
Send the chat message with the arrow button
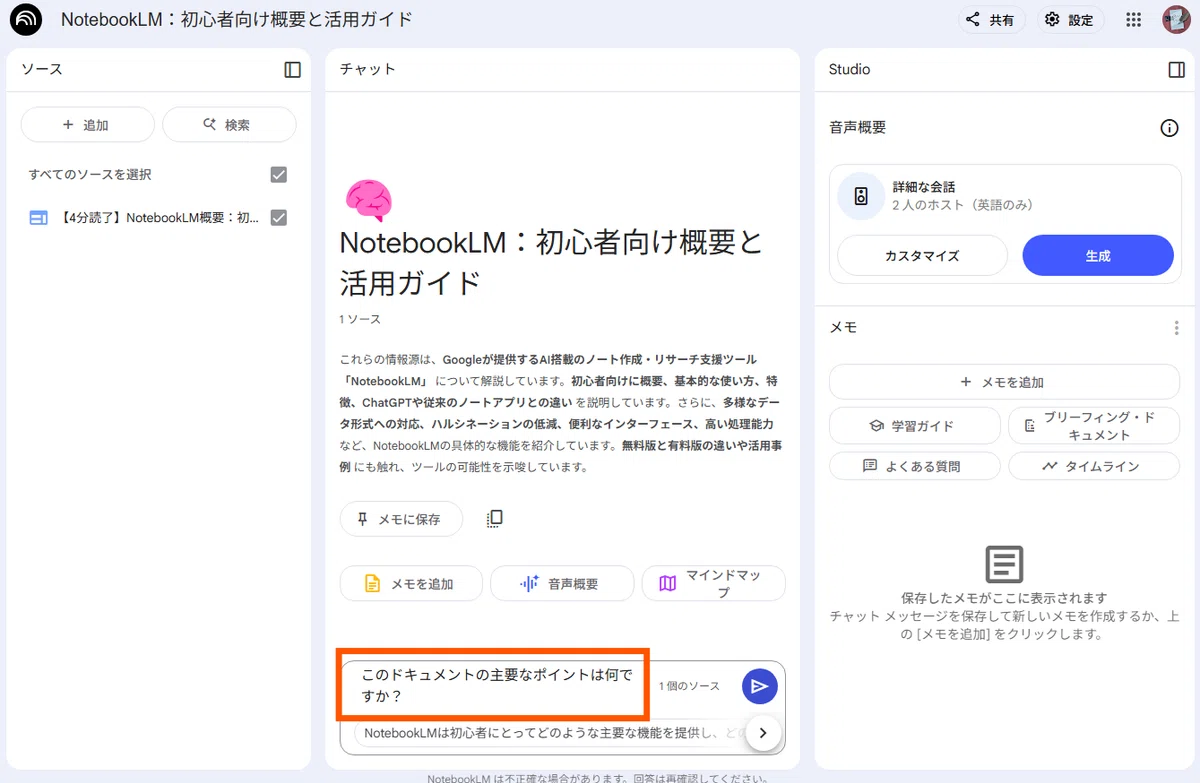point(760,686)
